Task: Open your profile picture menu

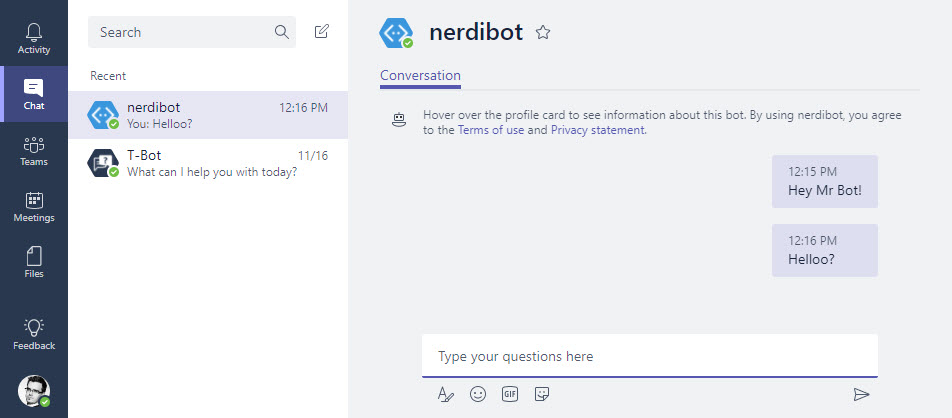Action: coord(34,391)
